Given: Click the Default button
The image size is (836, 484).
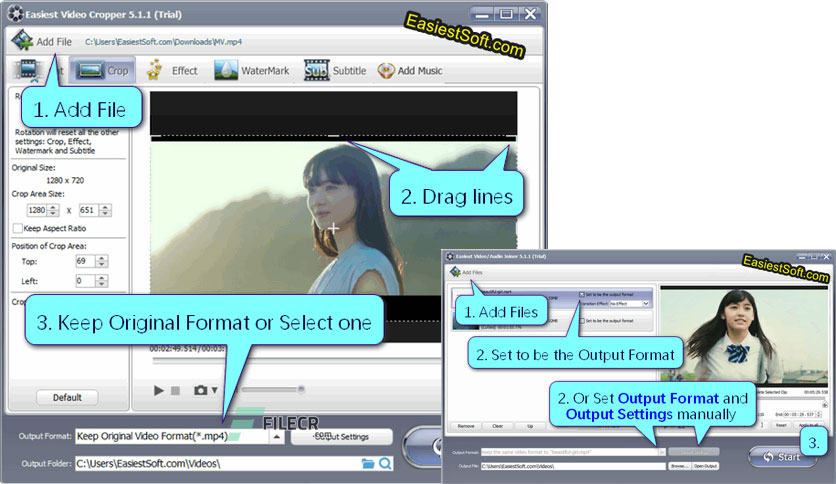Looking at the screenshot, I should [67, 397].
